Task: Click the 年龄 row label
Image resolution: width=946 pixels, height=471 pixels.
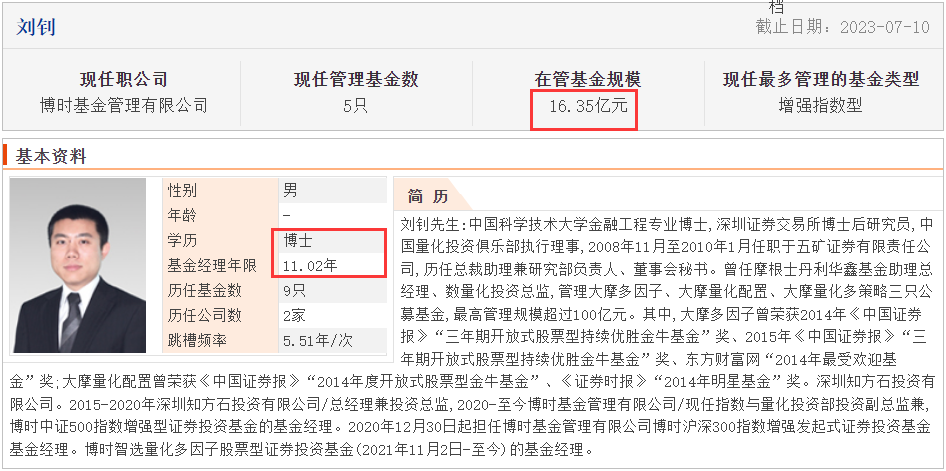Action: (182, 216)
